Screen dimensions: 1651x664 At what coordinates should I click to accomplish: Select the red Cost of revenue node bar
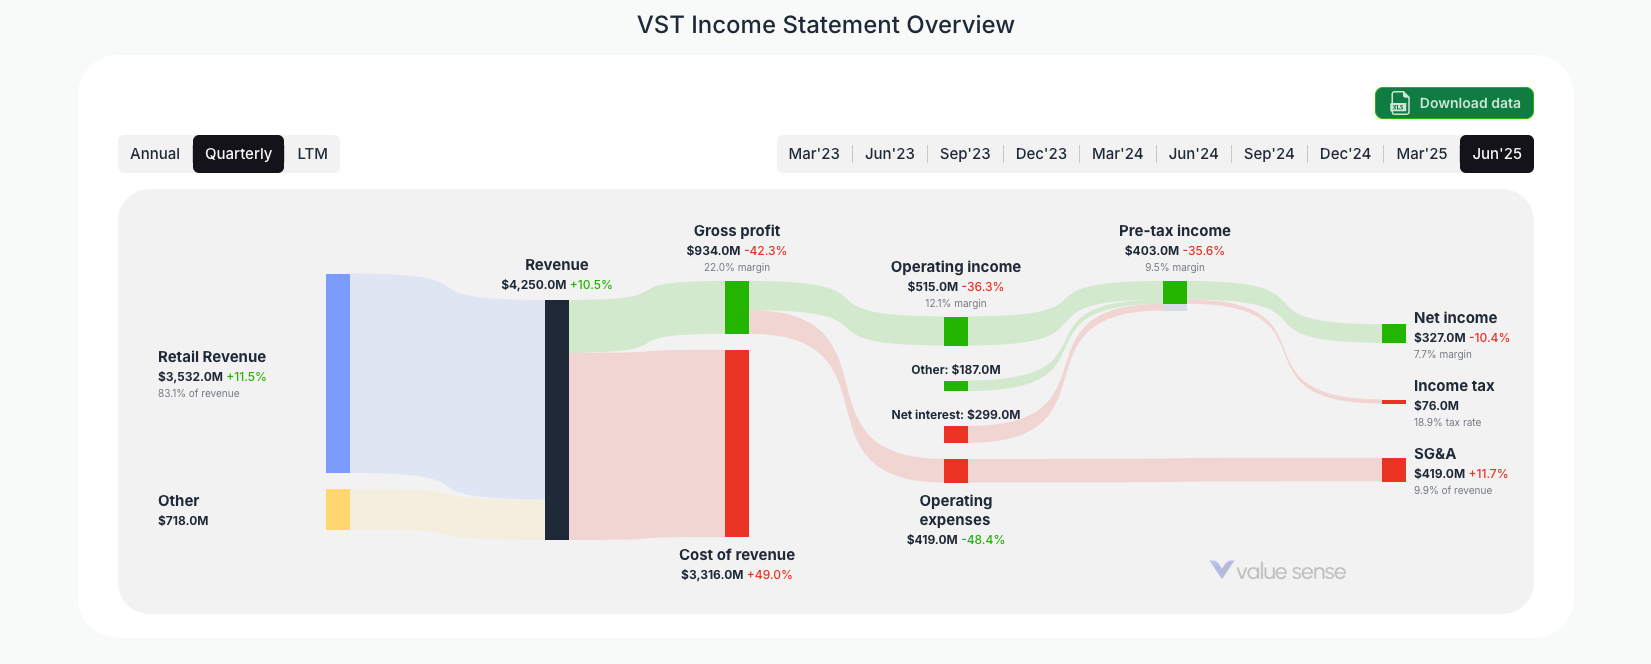[x=736, y=442]
